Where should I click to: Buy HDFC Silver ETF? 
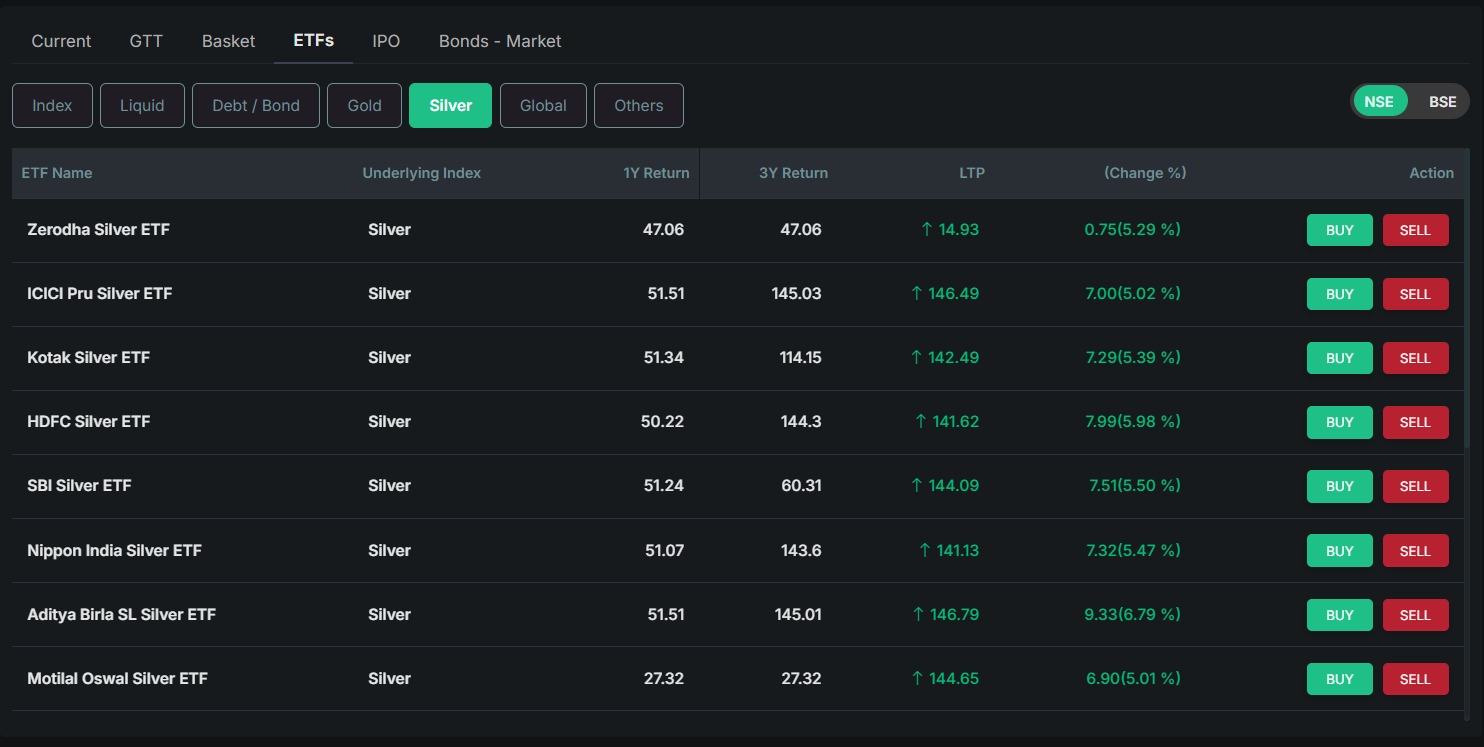point(1339,422)
